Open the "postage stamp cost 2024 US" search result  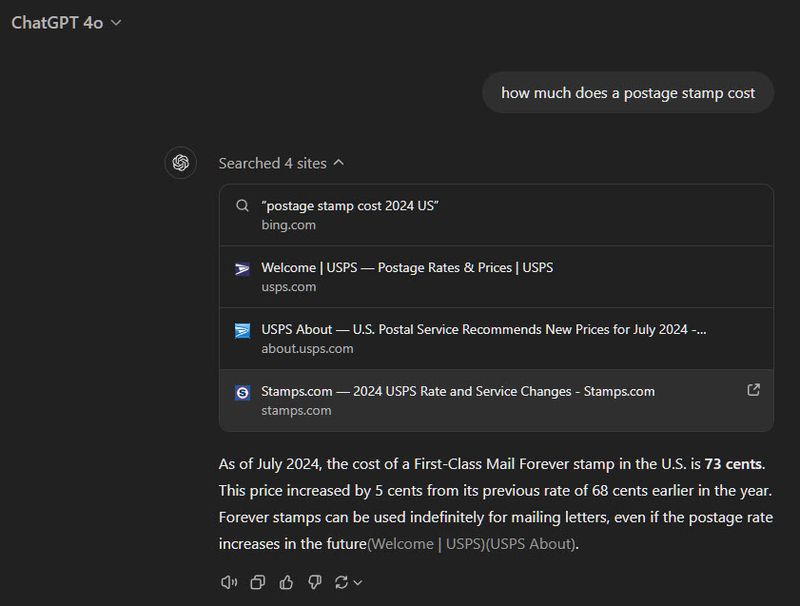(x=496, y=215)
